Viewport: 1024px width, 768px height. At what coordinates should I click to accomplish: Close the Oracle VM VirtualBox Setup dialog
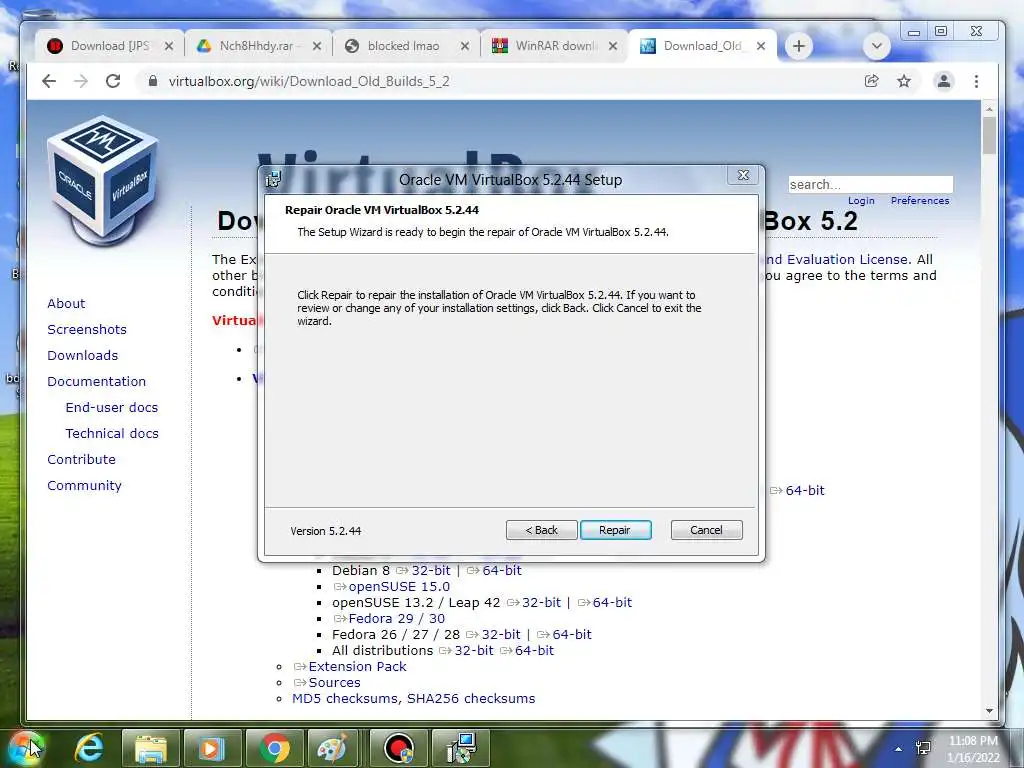[743, 175]
